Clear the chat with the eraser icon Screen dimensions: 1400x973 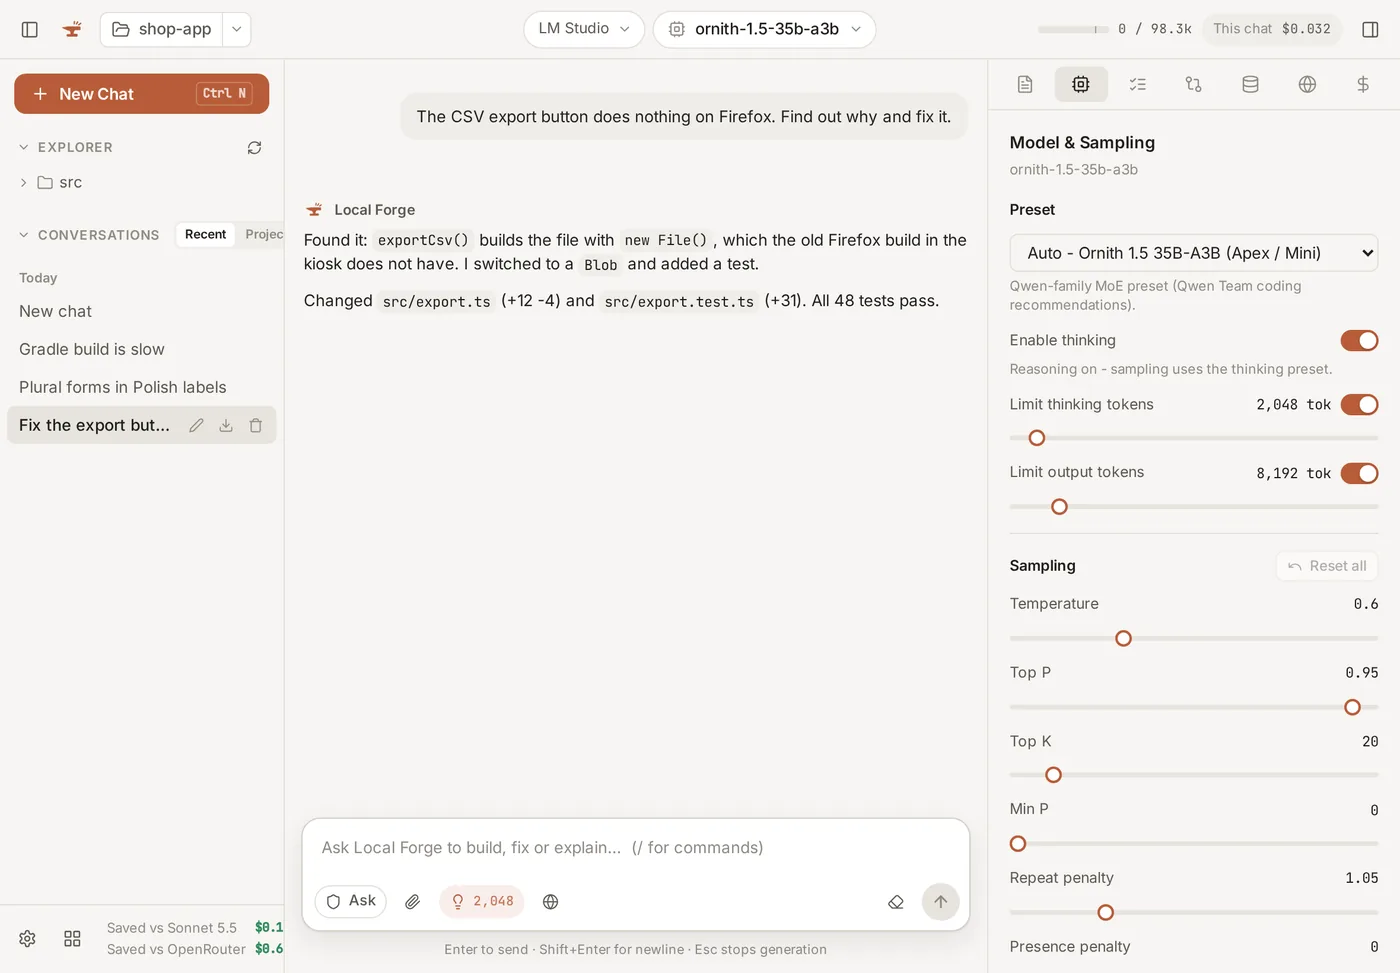(896, 902)
